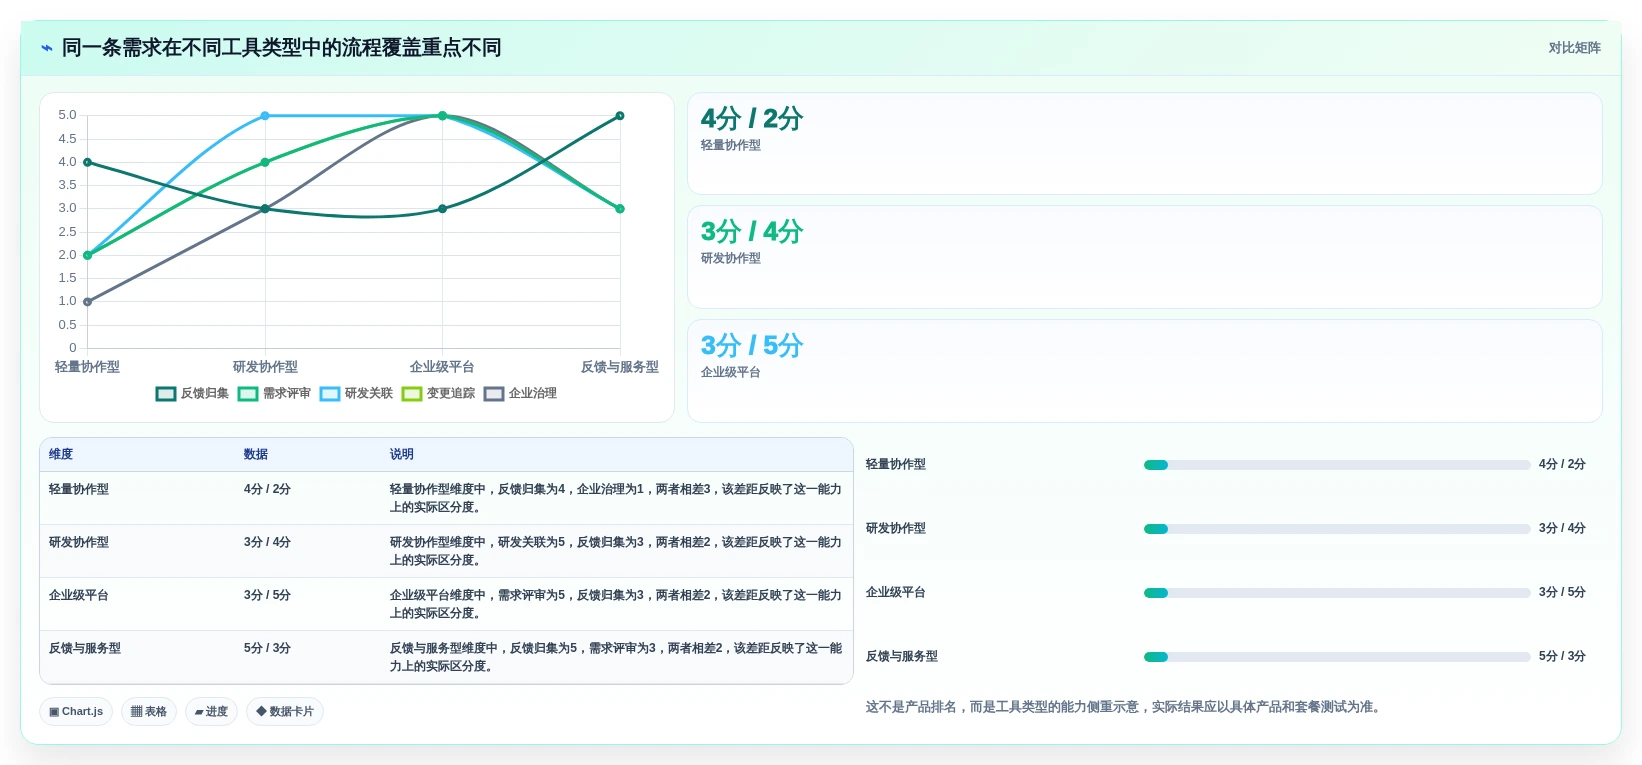Click the disclaimer note 这不是产品排名

click(x=1125, y=707)
